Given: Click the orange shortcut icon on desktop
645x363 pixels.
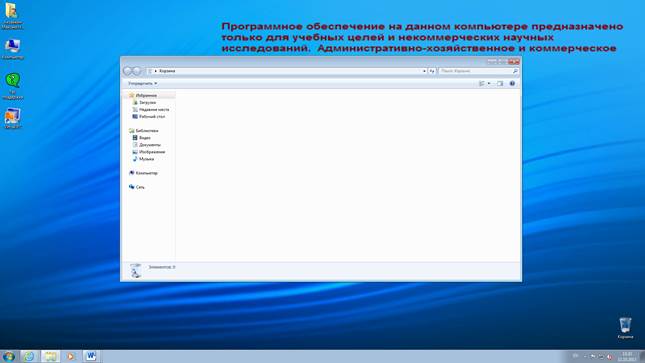Looking at the screenshot, I should (x=12, y=116).
